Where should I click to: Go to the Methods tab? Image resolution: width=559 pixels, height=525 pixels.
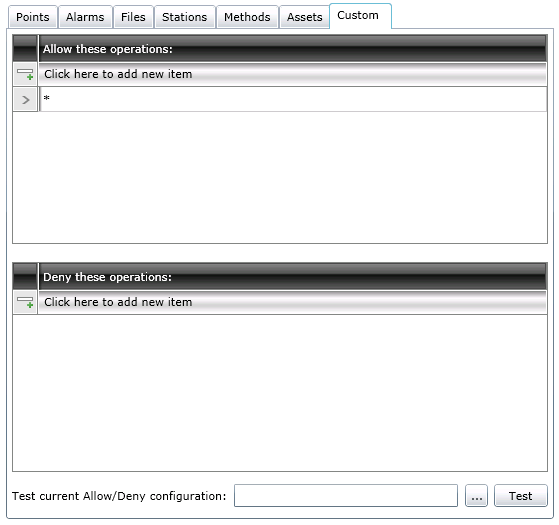coord(247,17)
